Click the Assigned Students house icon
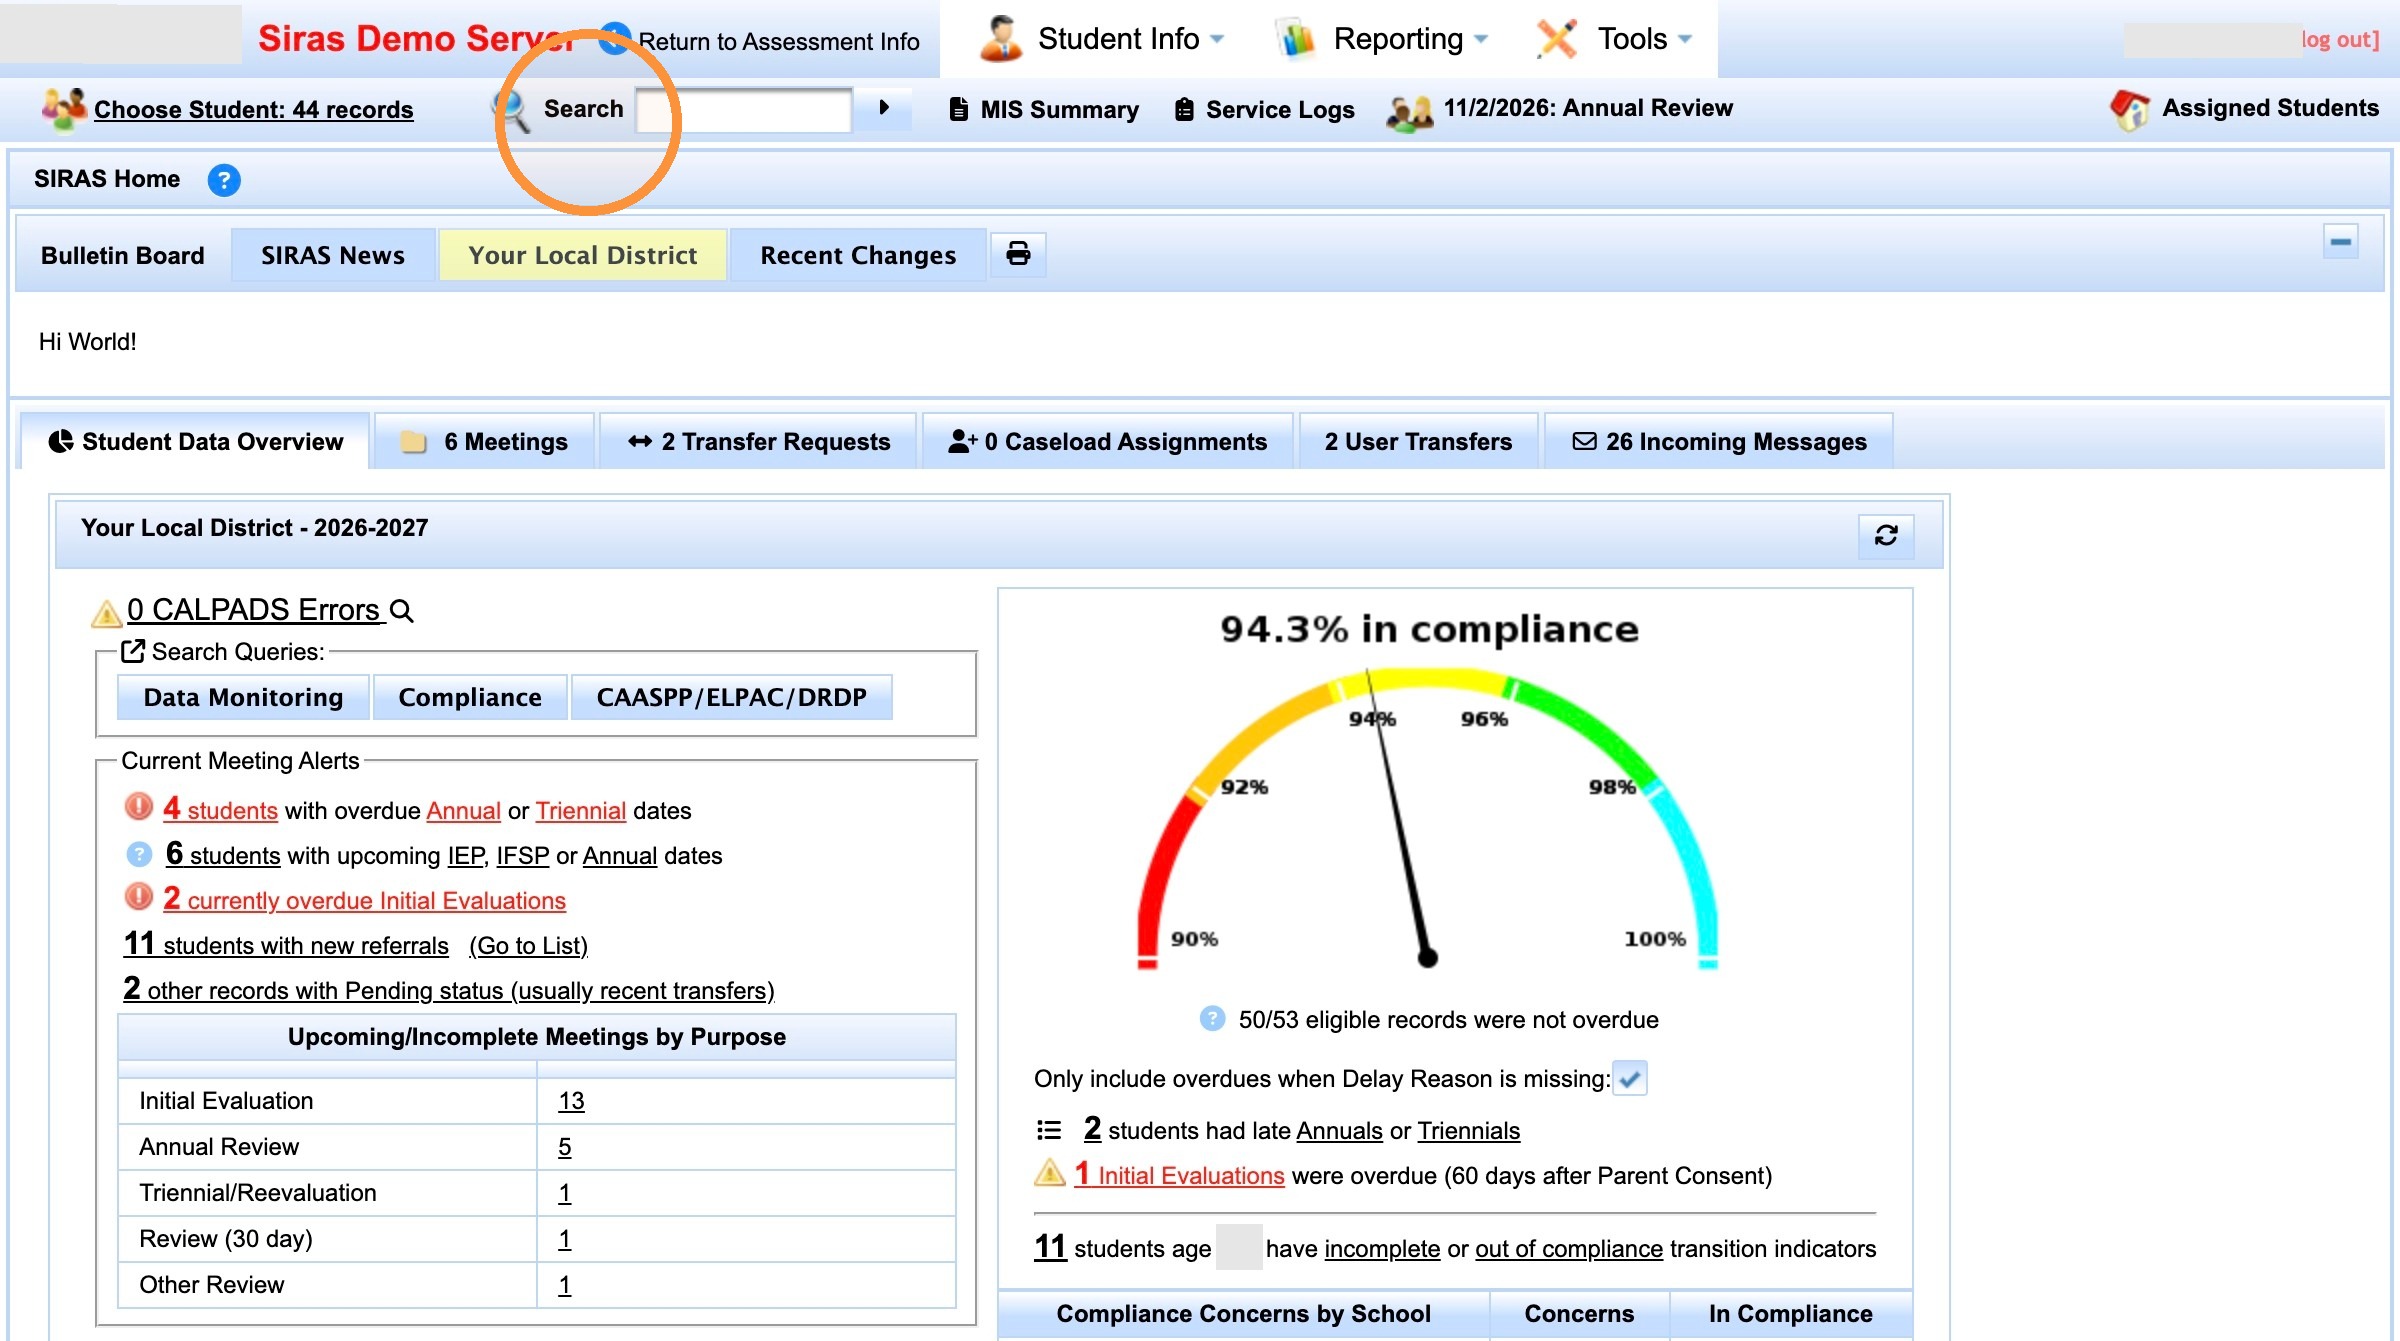Image resolution: width=2400 pixels, height=1341 pixels. 2130,109
